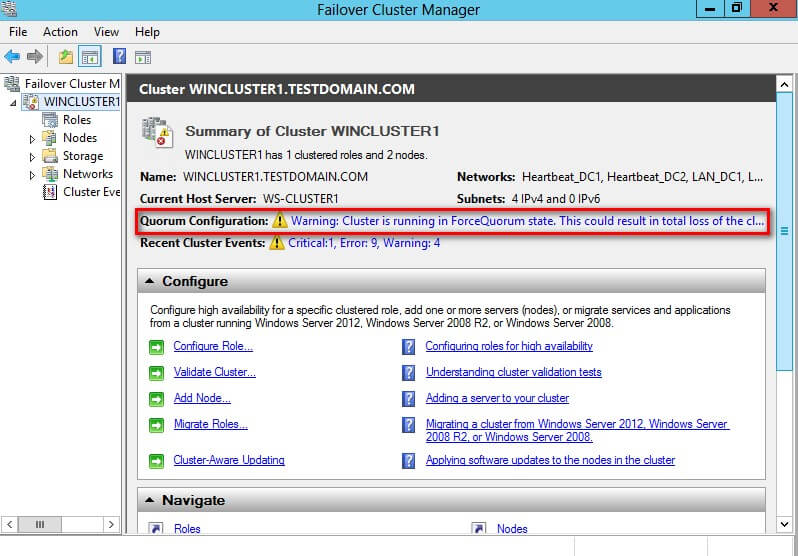
Task: Click the Networks icon in the tree
Action: click(x=50, y=174)
